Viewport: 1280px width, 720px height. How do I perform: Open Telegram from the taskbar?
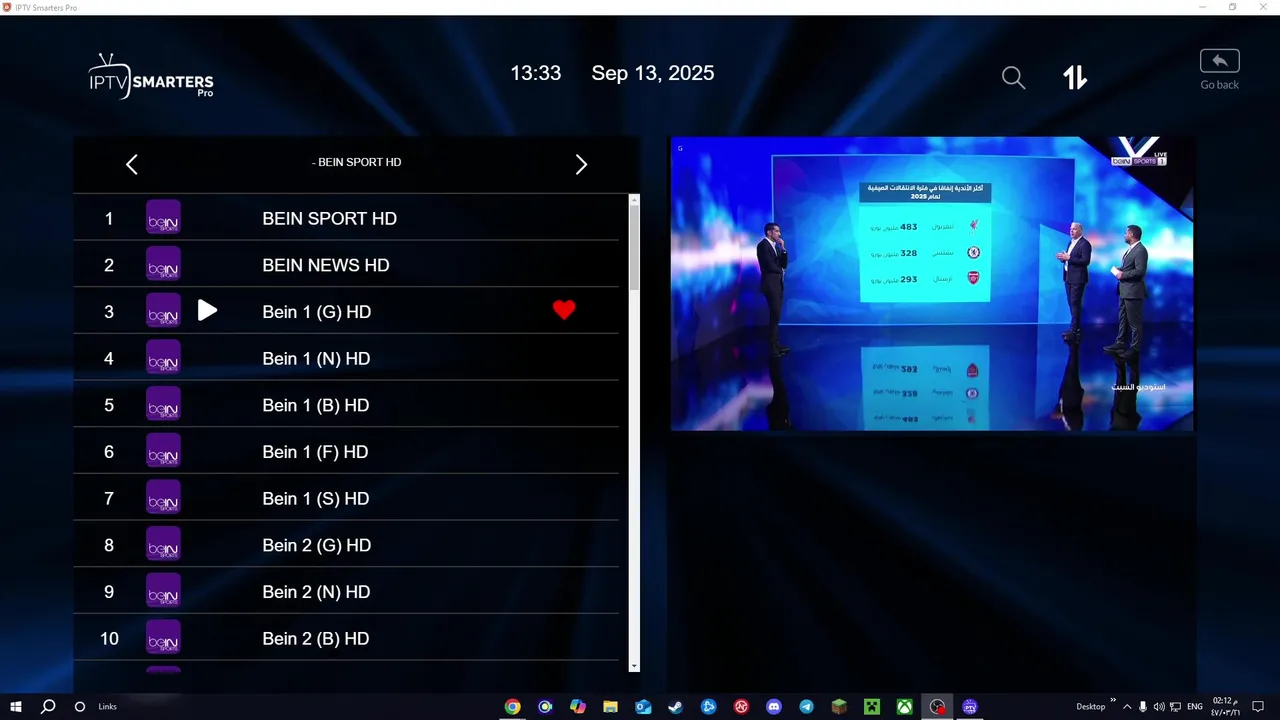806,707
